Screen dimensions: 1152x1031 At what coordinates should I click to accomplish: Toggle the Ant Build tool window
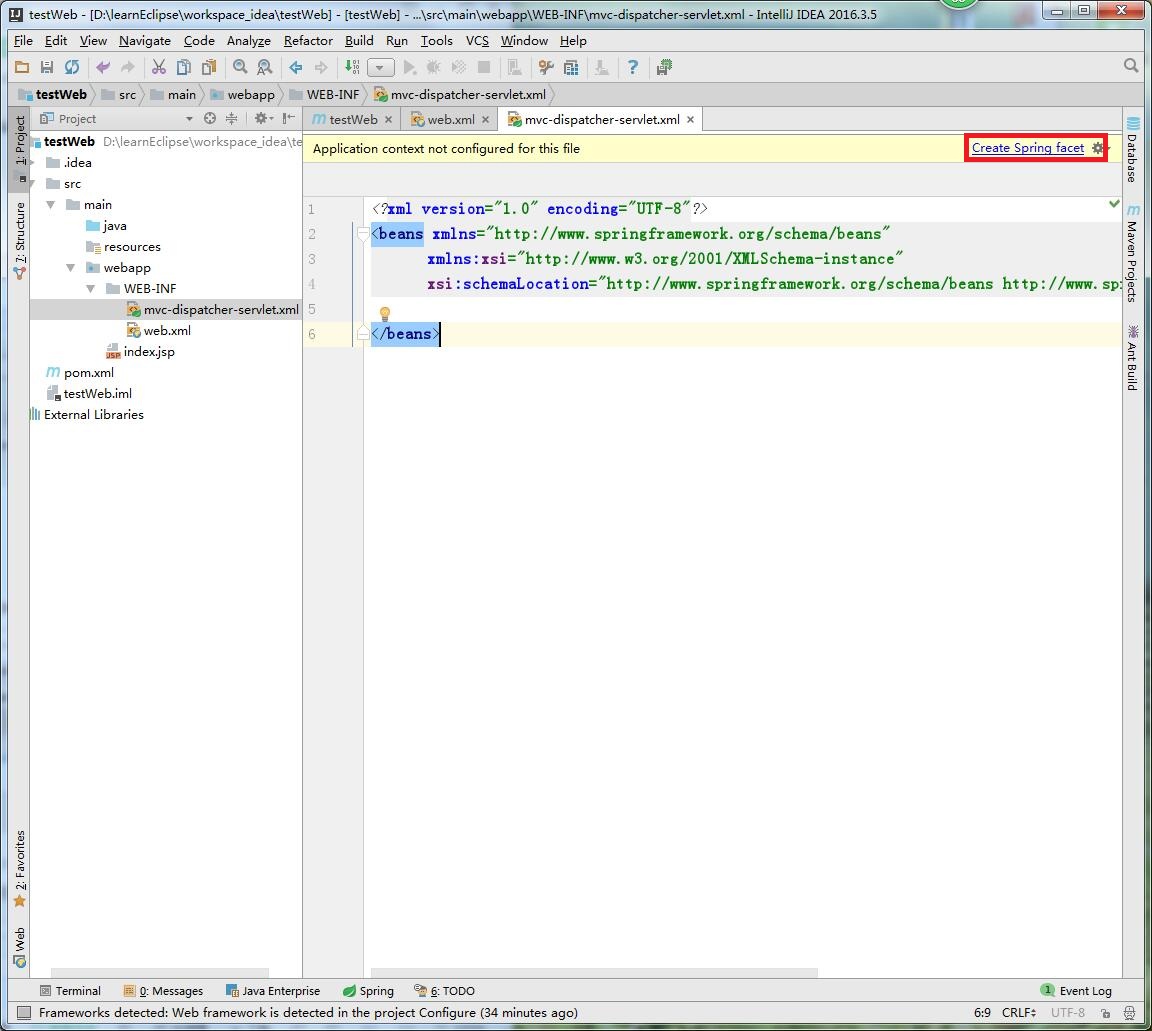[1132, 358]
